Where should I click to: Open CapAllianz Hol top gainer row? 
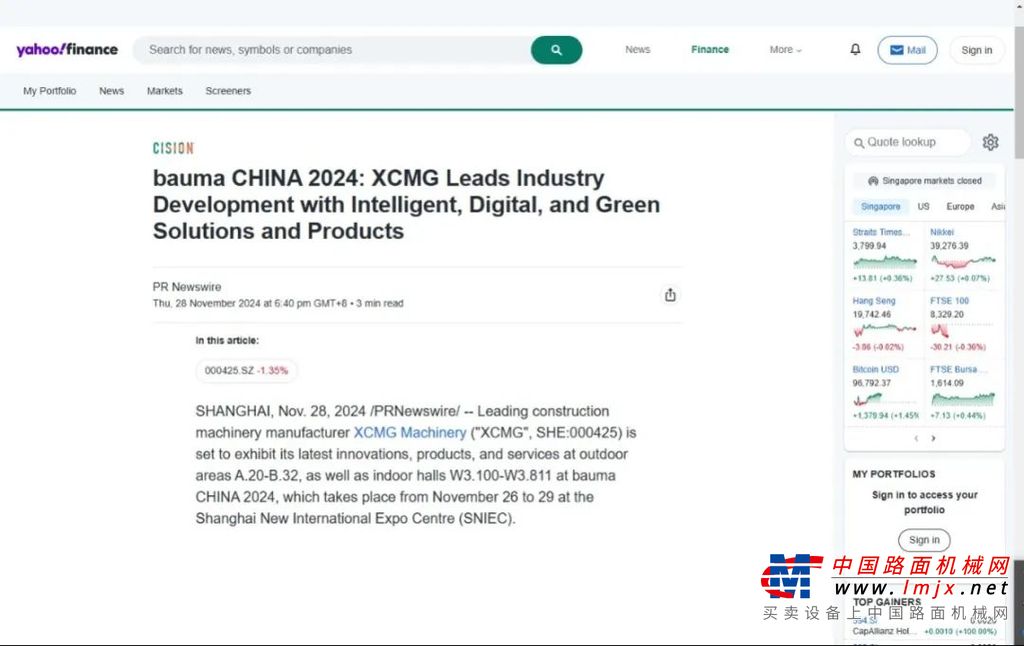(x=924, y=632)
